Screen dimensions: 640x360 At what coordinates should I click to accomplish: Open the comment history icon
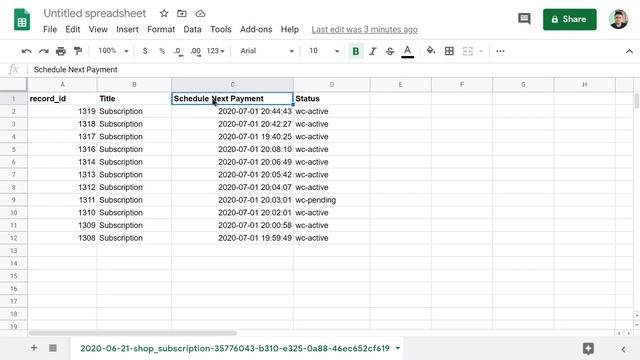[524, 19]
